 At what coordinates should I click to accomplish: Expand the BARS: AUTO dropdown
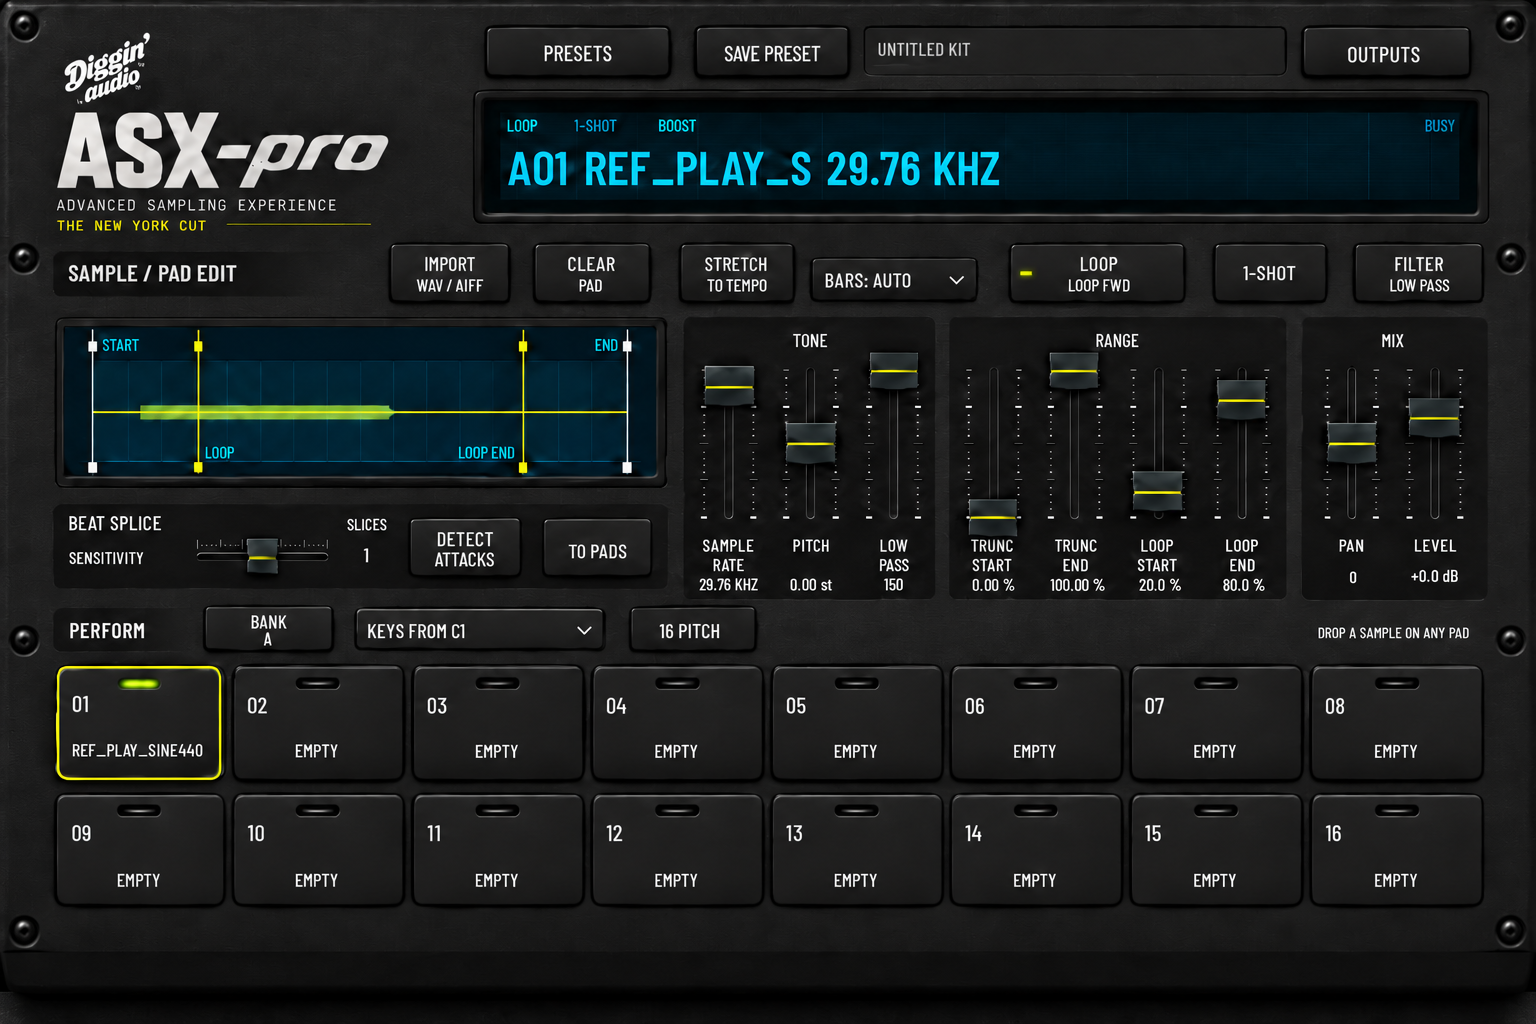pyautogui.click(x=894, y=281)
